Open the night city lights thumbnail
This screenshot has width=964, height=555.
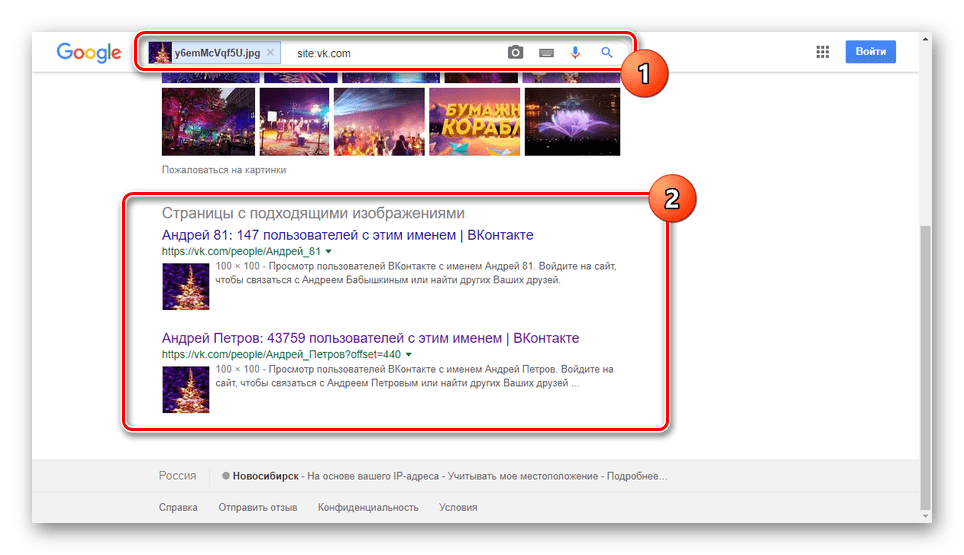click(208, 122)
